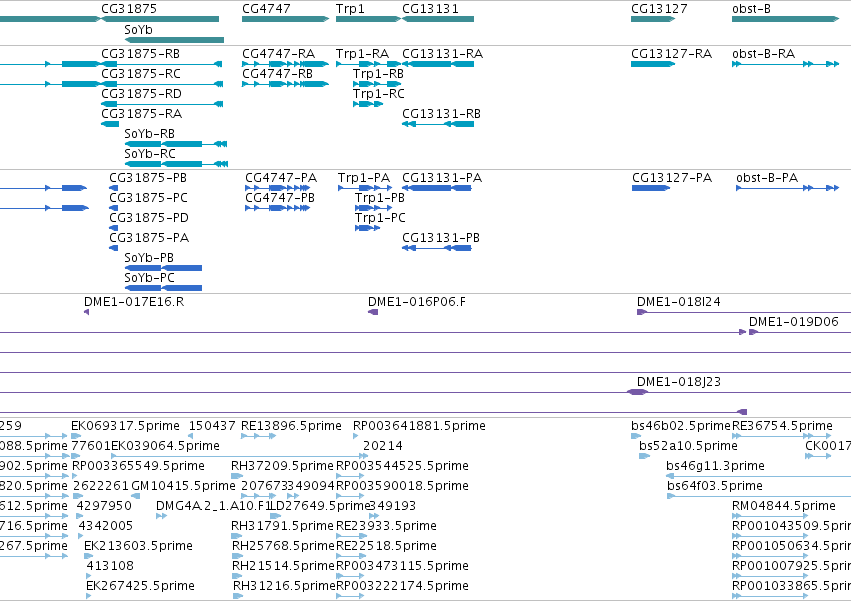Select the CG4747 gene bar
This screenshot has width=851, height=601.
[x=285, y=19]
